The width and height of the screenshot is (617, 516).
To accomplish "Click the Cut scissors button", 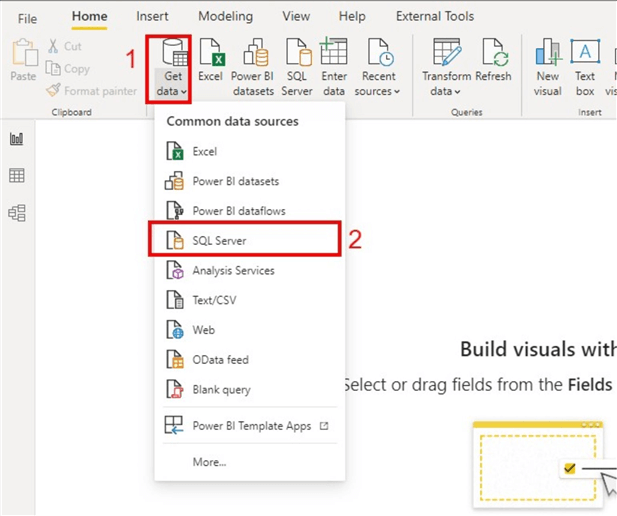I will 64,46.
